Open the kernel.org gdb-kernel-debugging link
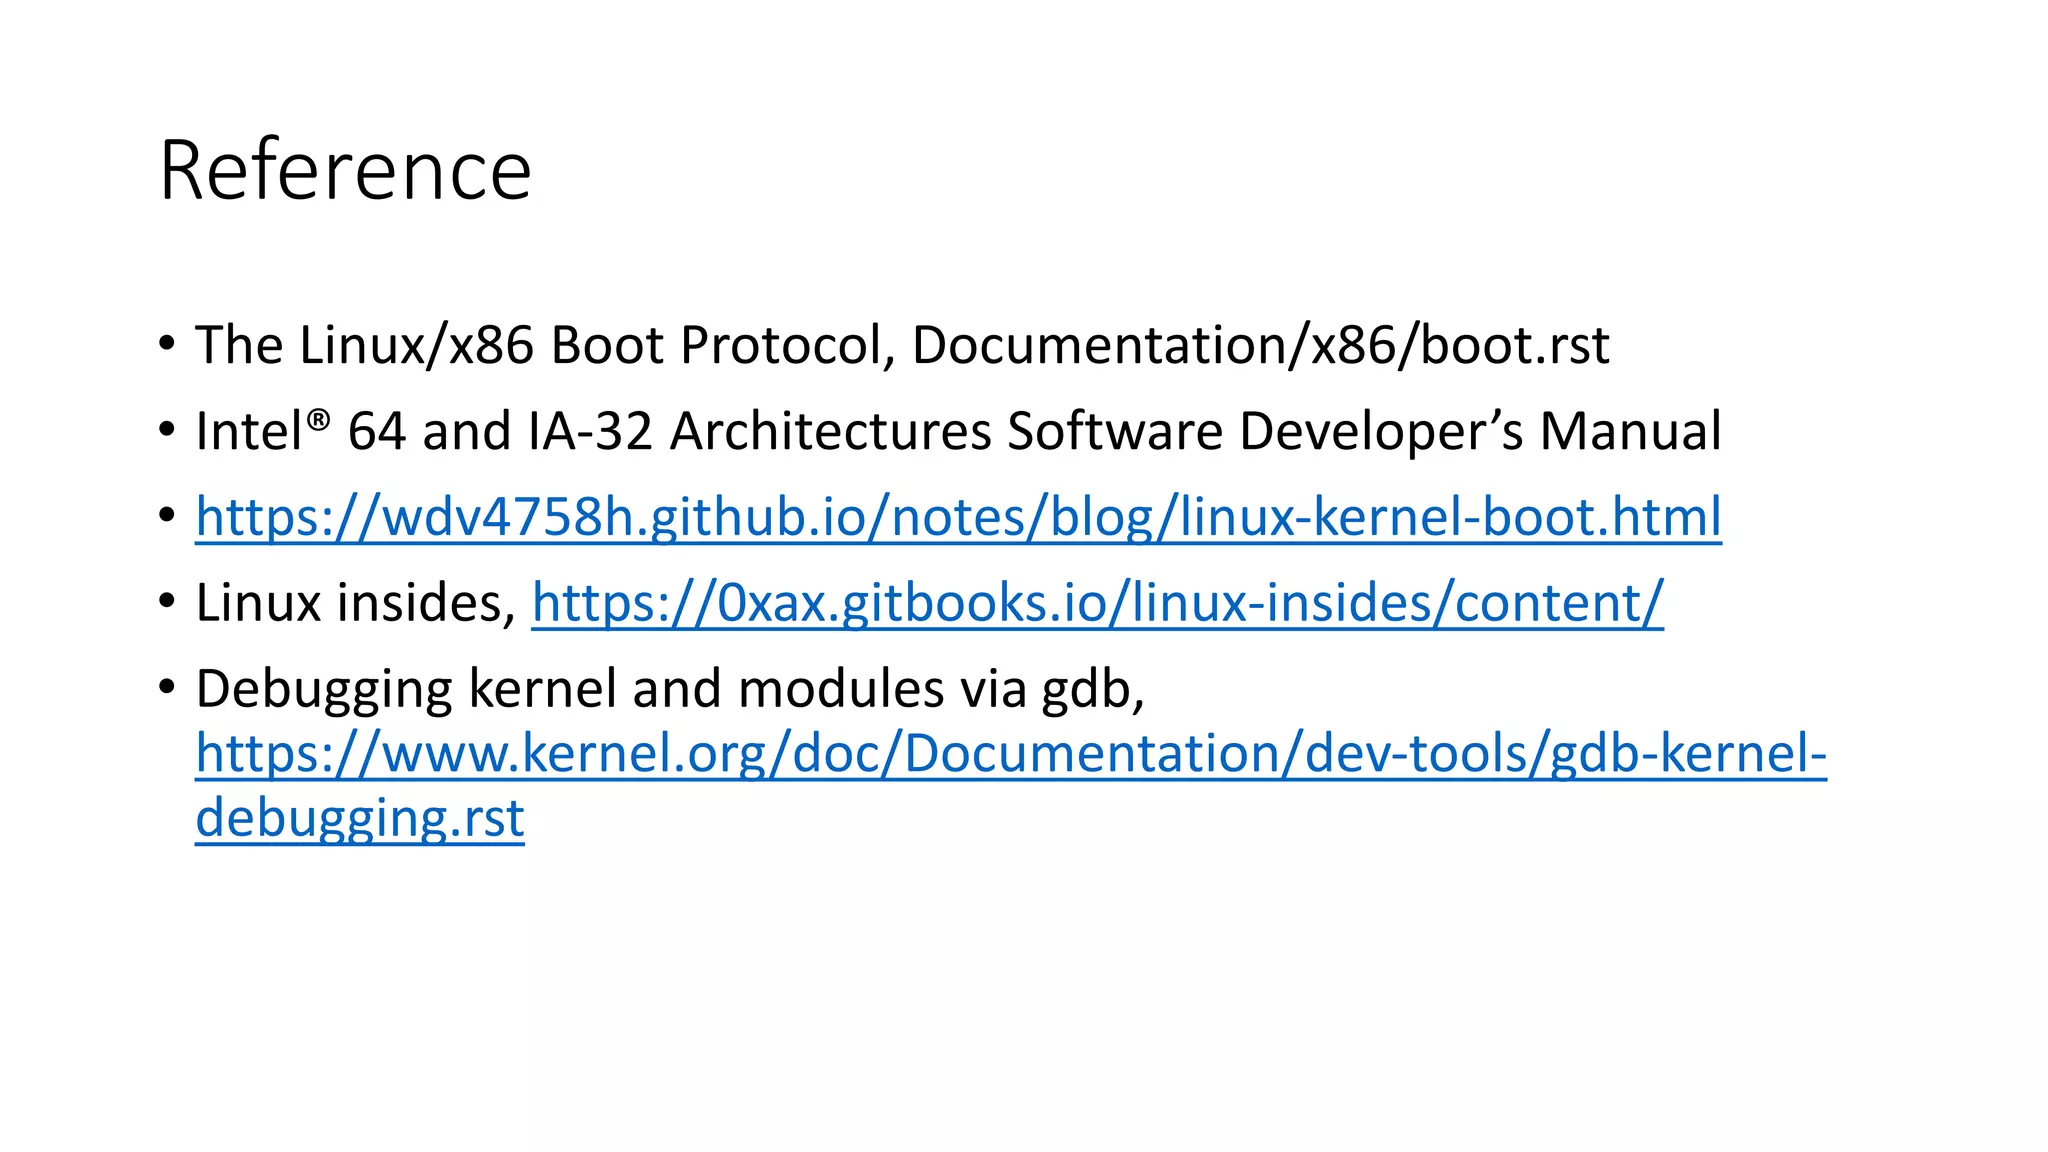2048x1152 pixels. [1011, 785]
